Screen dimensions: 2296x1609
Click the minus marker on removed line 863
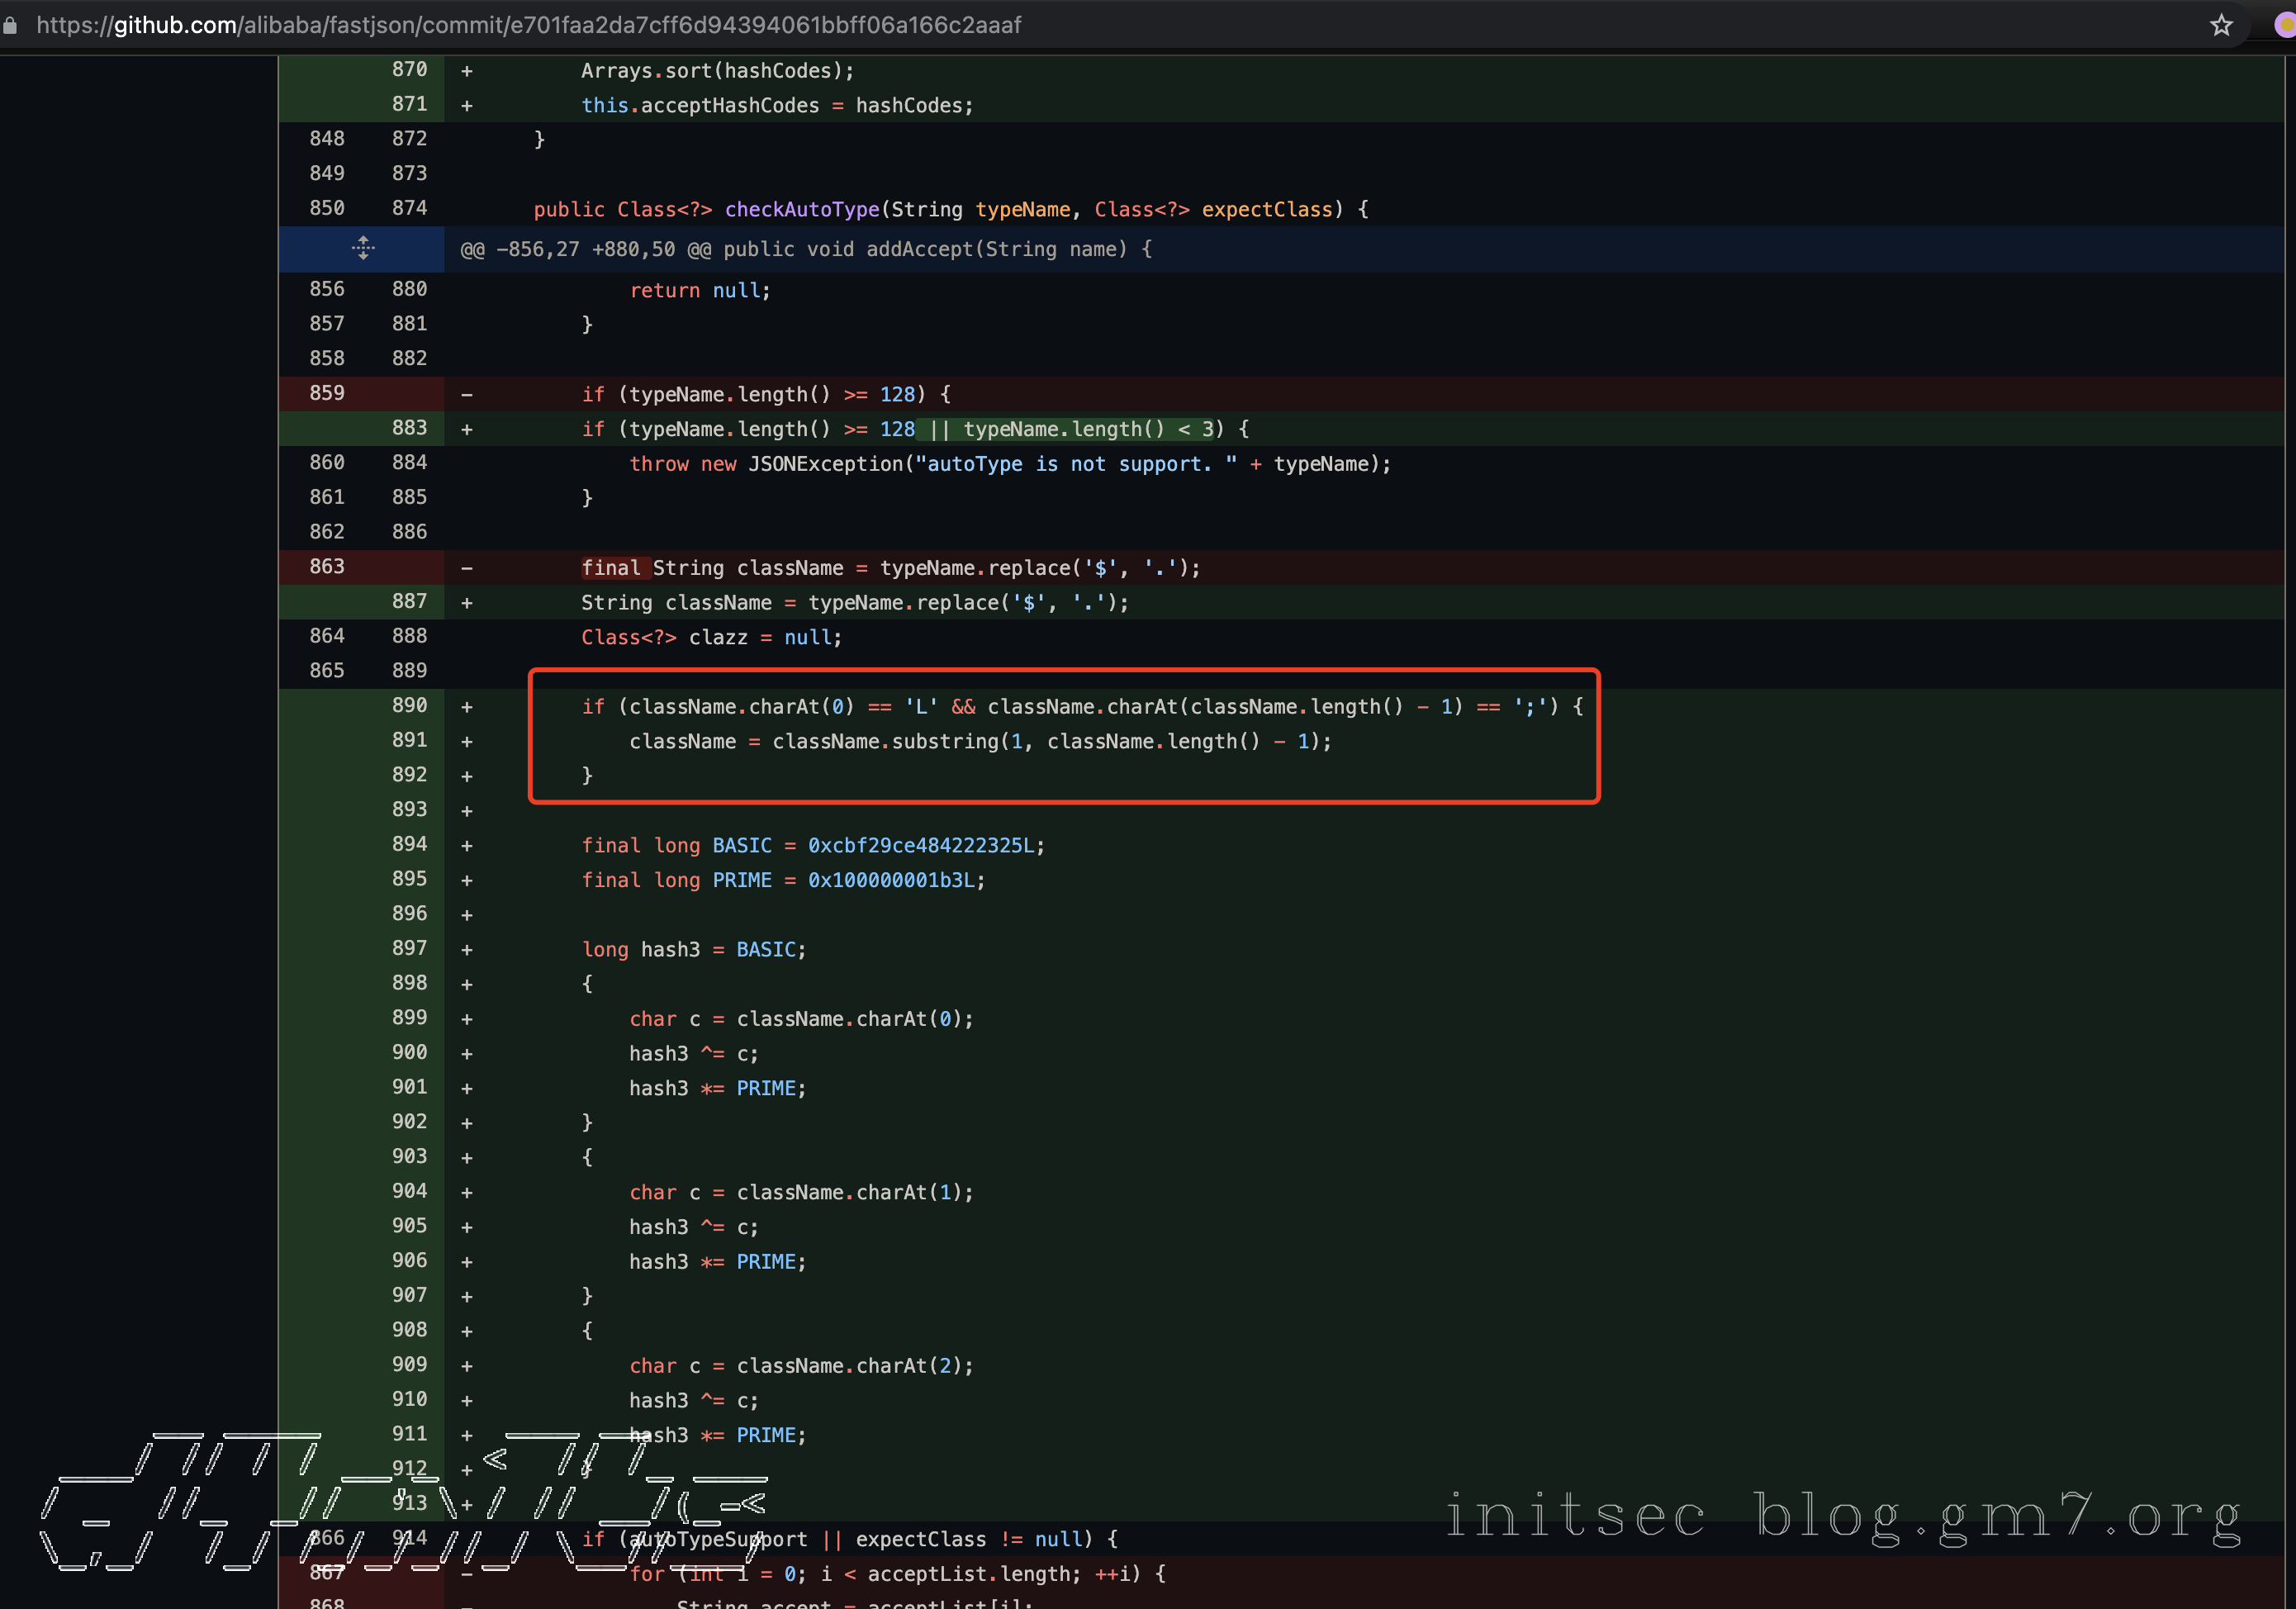(x=466, y=567)
